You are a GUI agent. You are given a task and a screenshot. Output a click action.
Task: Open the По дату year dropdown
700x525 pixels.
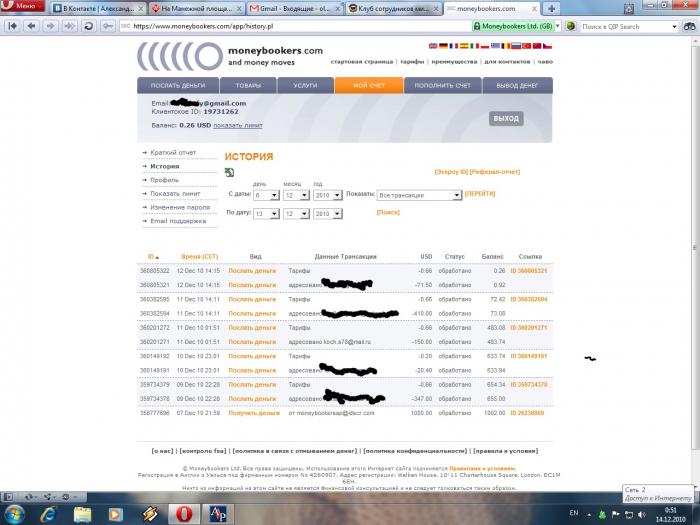(x=328, y=214)
